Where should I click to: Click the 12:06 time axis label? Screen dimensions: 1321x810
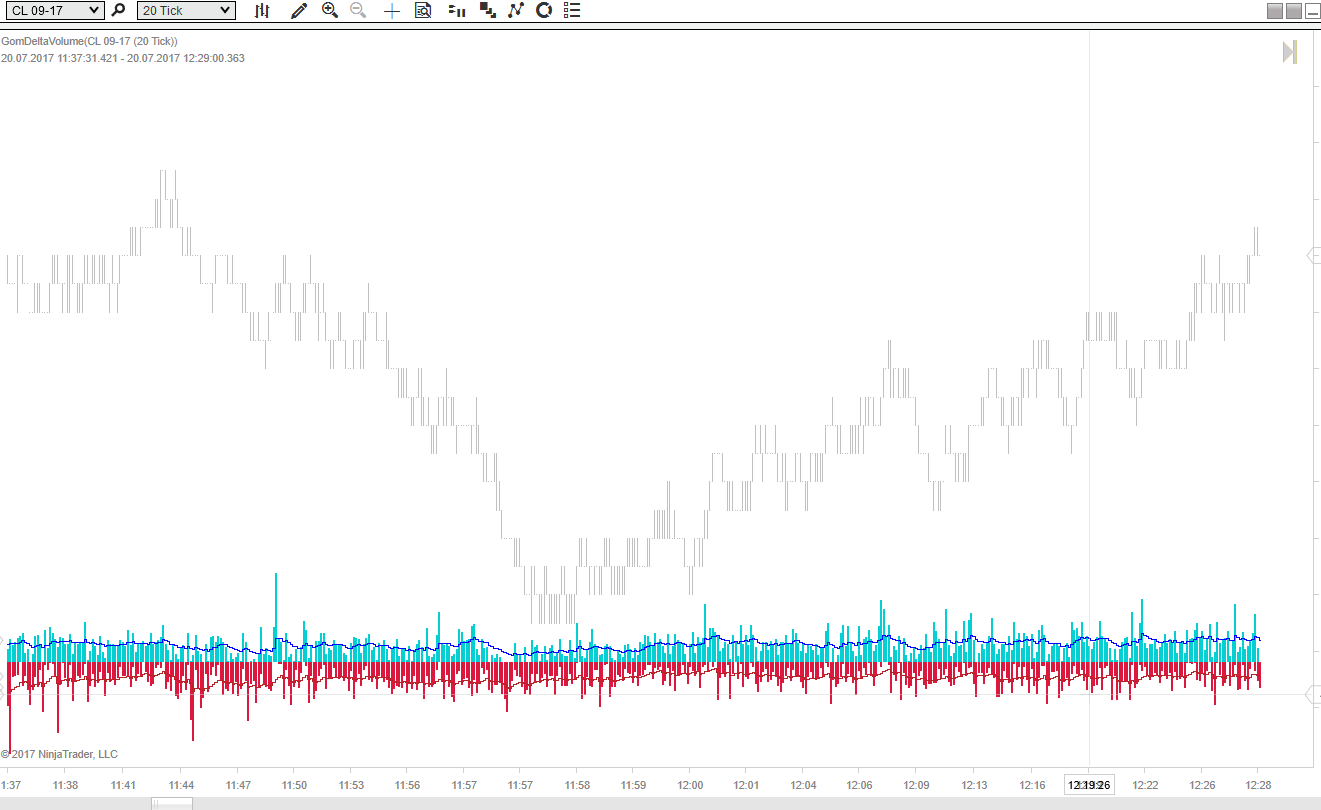859,785
